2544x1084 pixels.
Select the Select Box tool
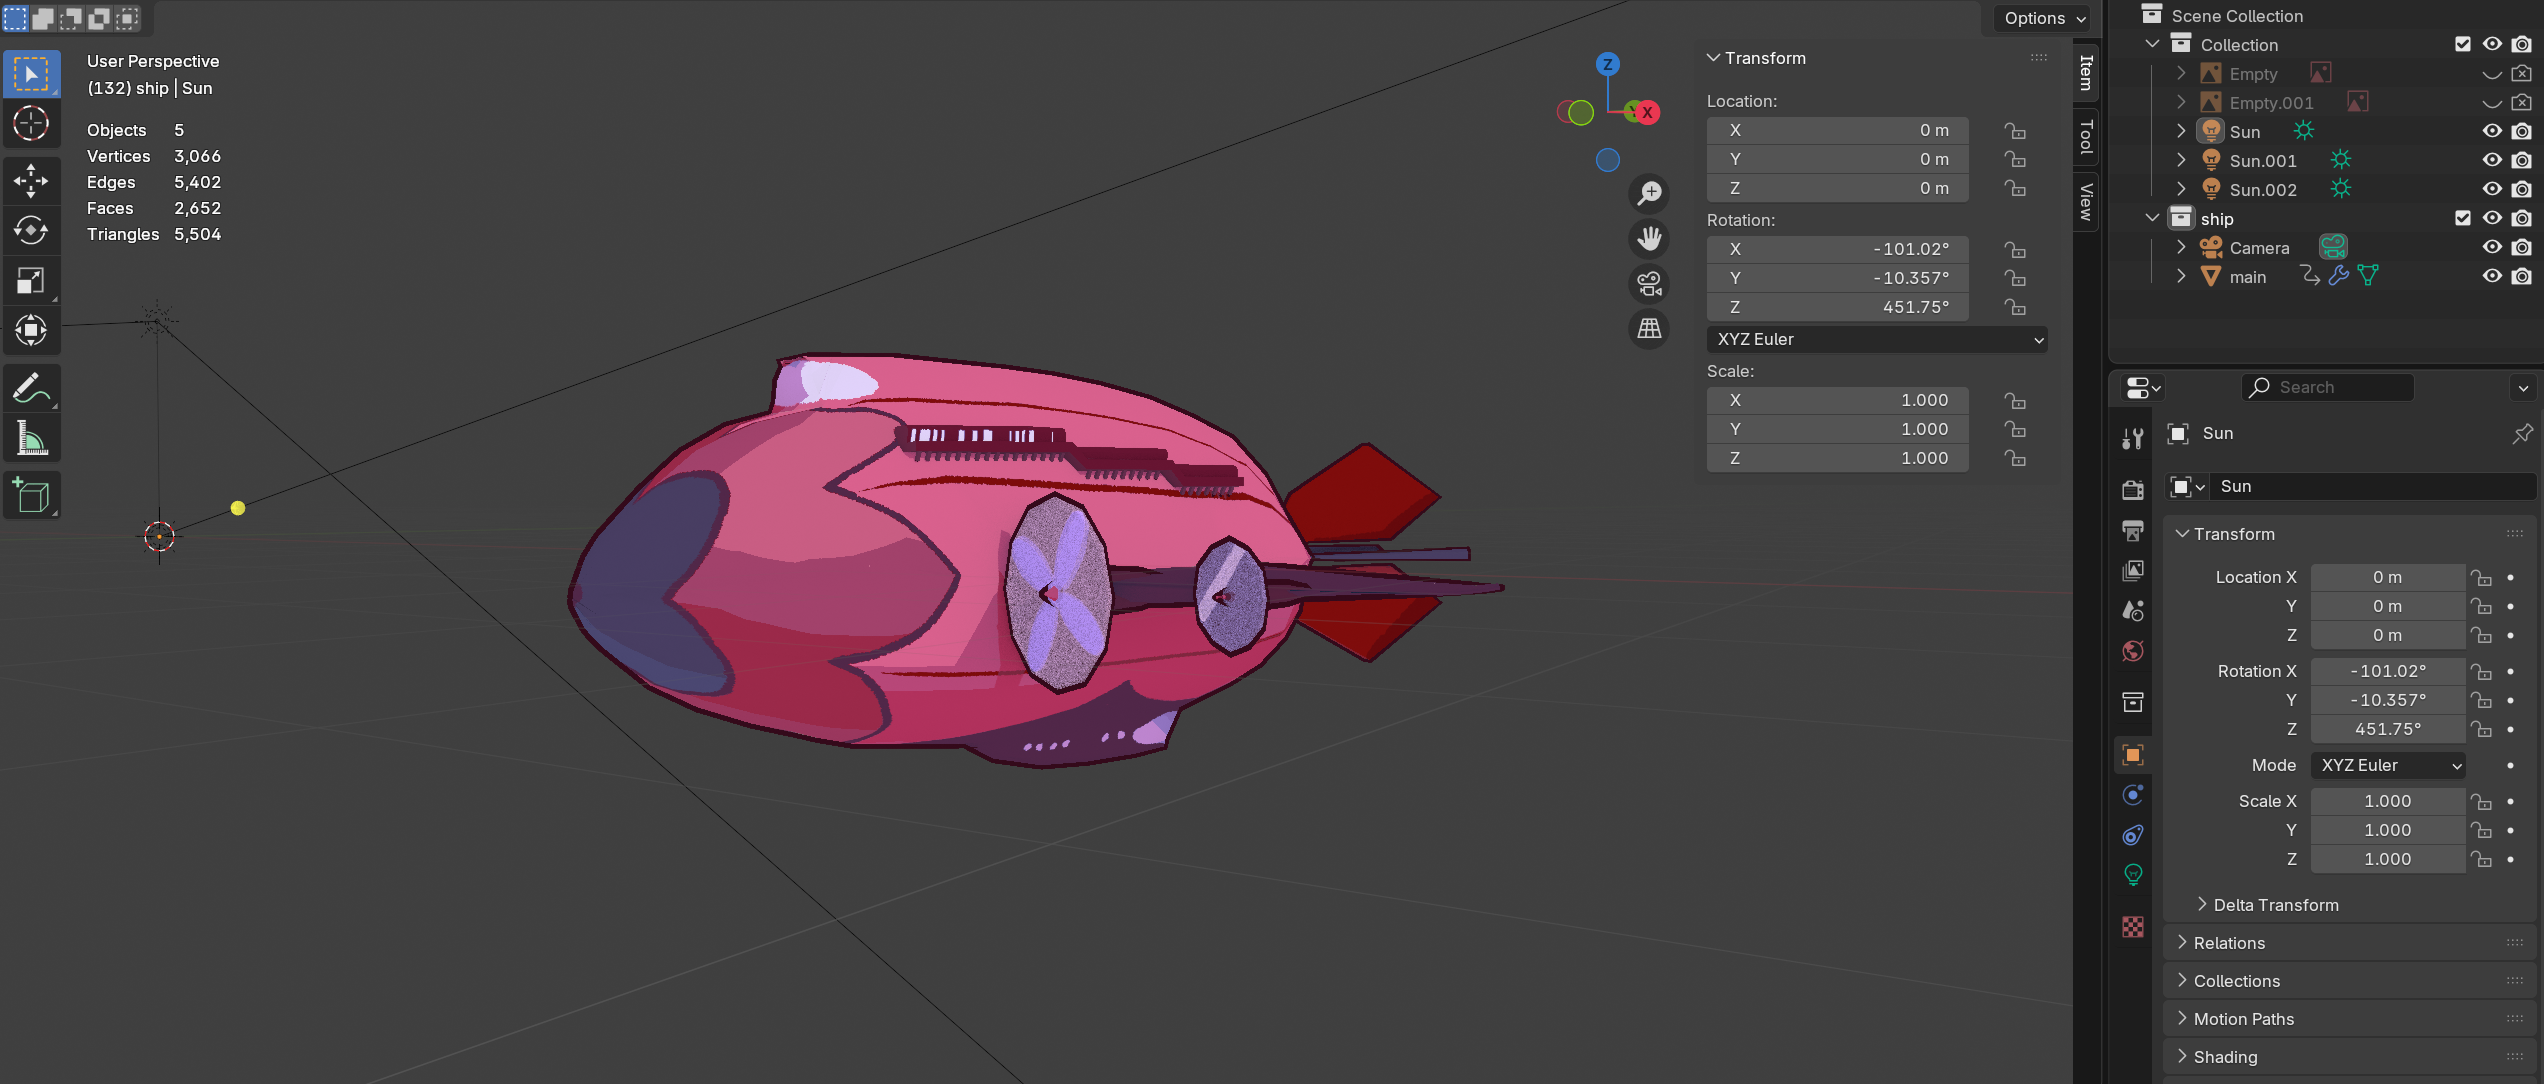click(x=31, y=74)
